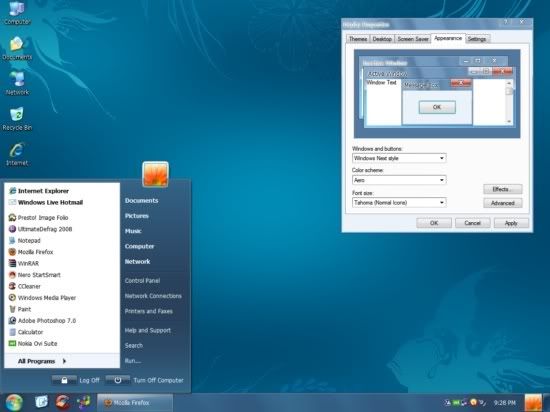Click the Mozilla Firefox taskbar button
The width and height of the screenshot is (550, 412).
tap(135, 403)
